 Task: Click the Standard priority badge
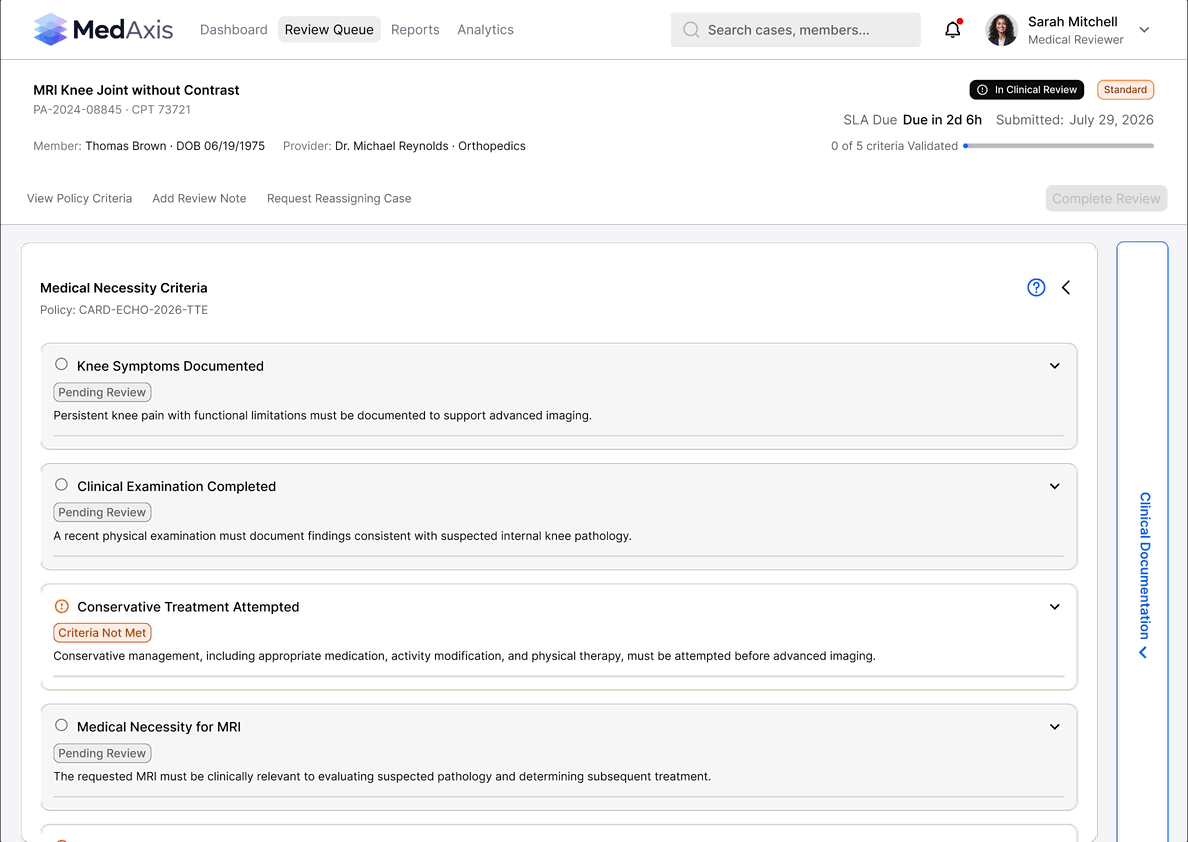(x=1125, y=89)
